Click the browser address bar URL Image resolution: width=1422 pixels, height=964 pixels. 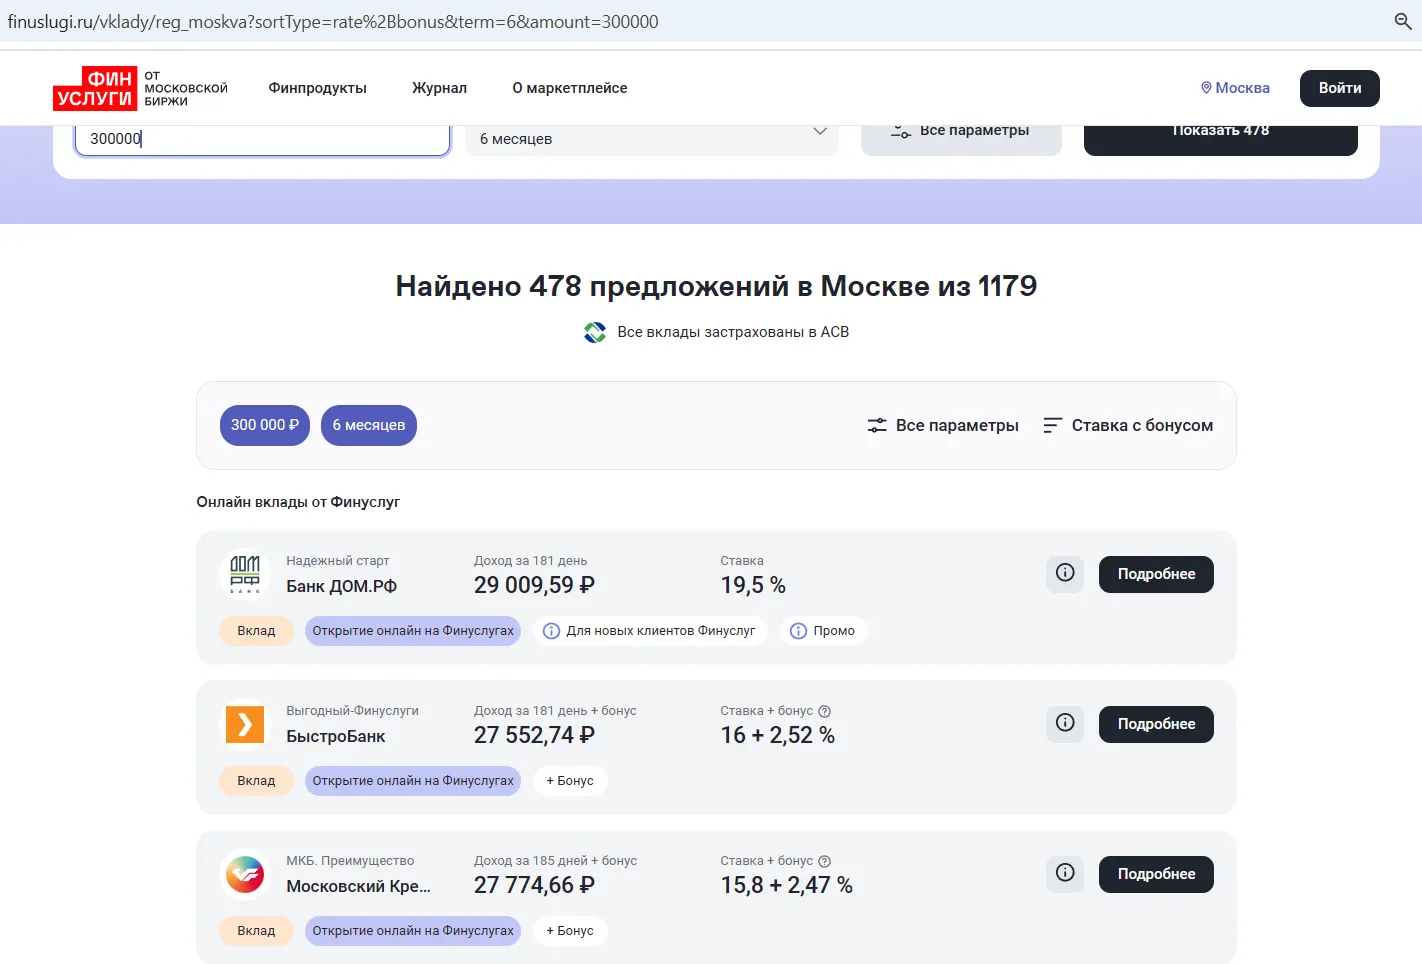point(333,21)
